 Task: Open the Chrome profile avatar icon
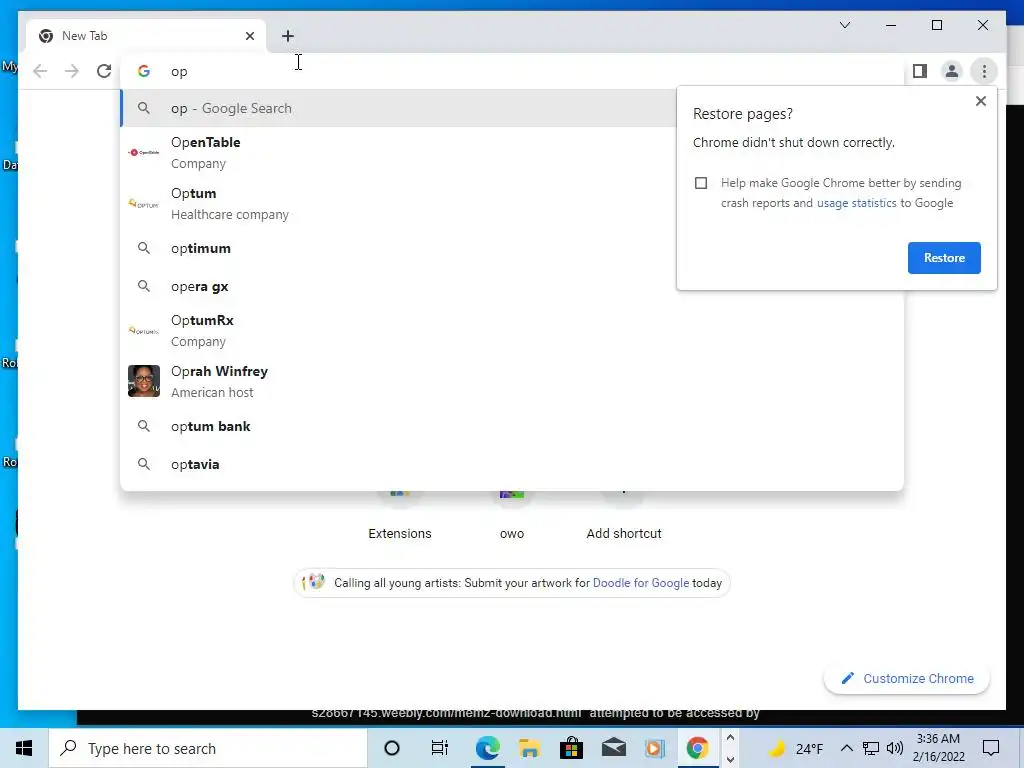[x=952, y=71]
